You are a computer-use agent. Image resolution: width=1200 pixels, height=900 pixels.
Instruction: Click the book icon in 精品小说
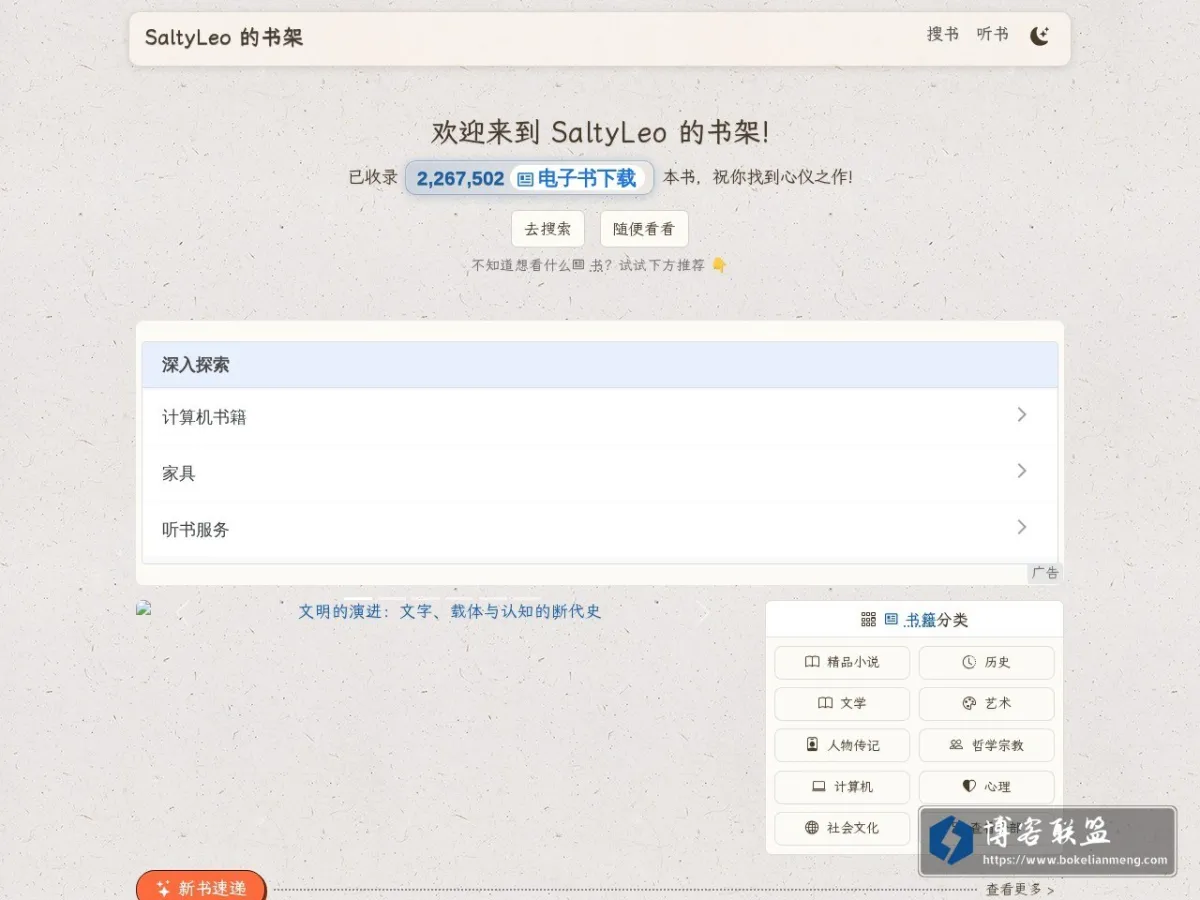coord(812,662)
